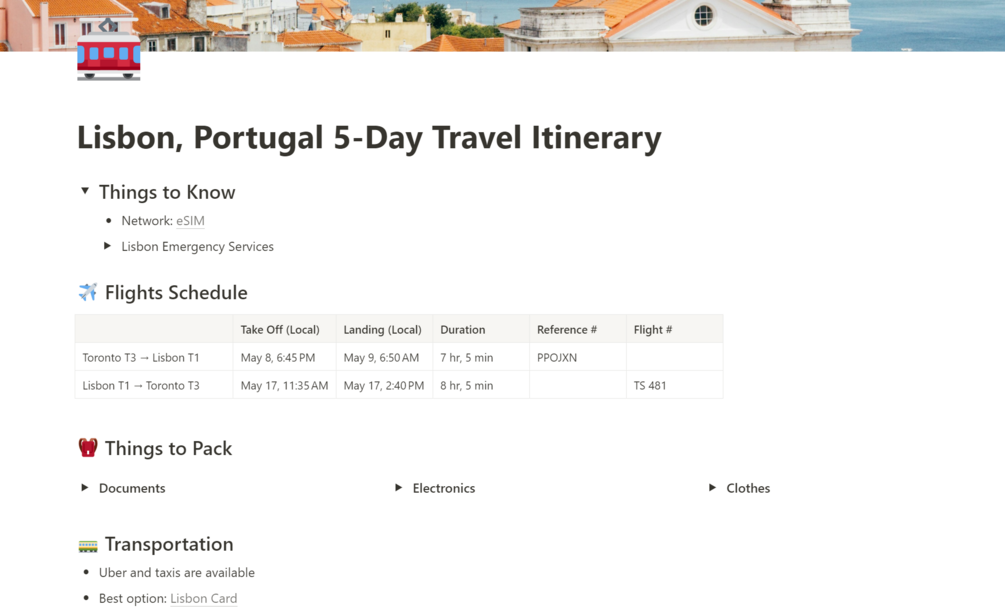
Task: Click the empty Flight # cell for Toronto to Lisbon
Action: pyautogui.click(x=674, y=357)
